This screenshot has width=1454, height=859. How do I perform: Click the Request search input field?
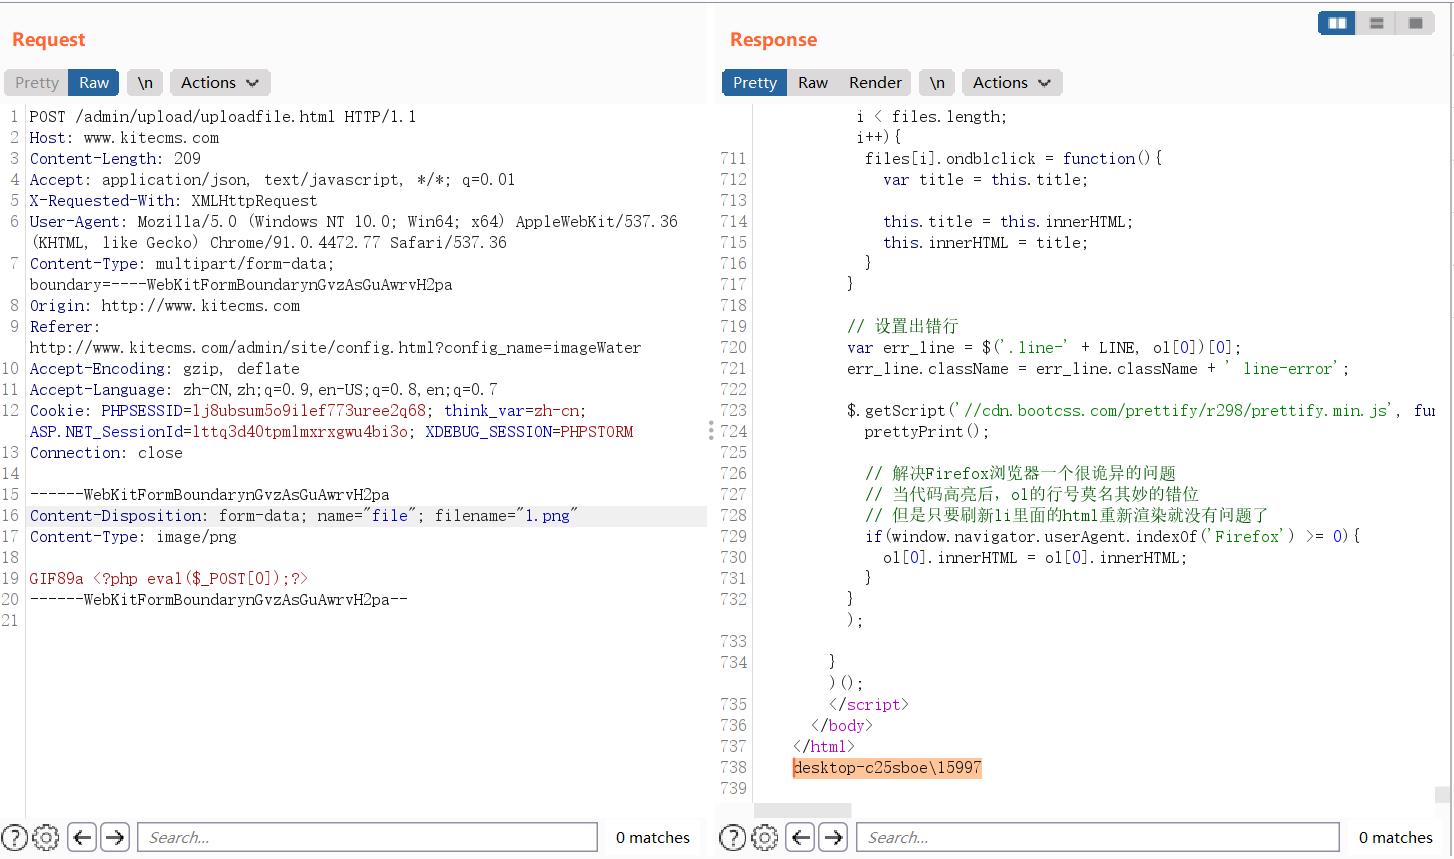[x=367, y=837]
